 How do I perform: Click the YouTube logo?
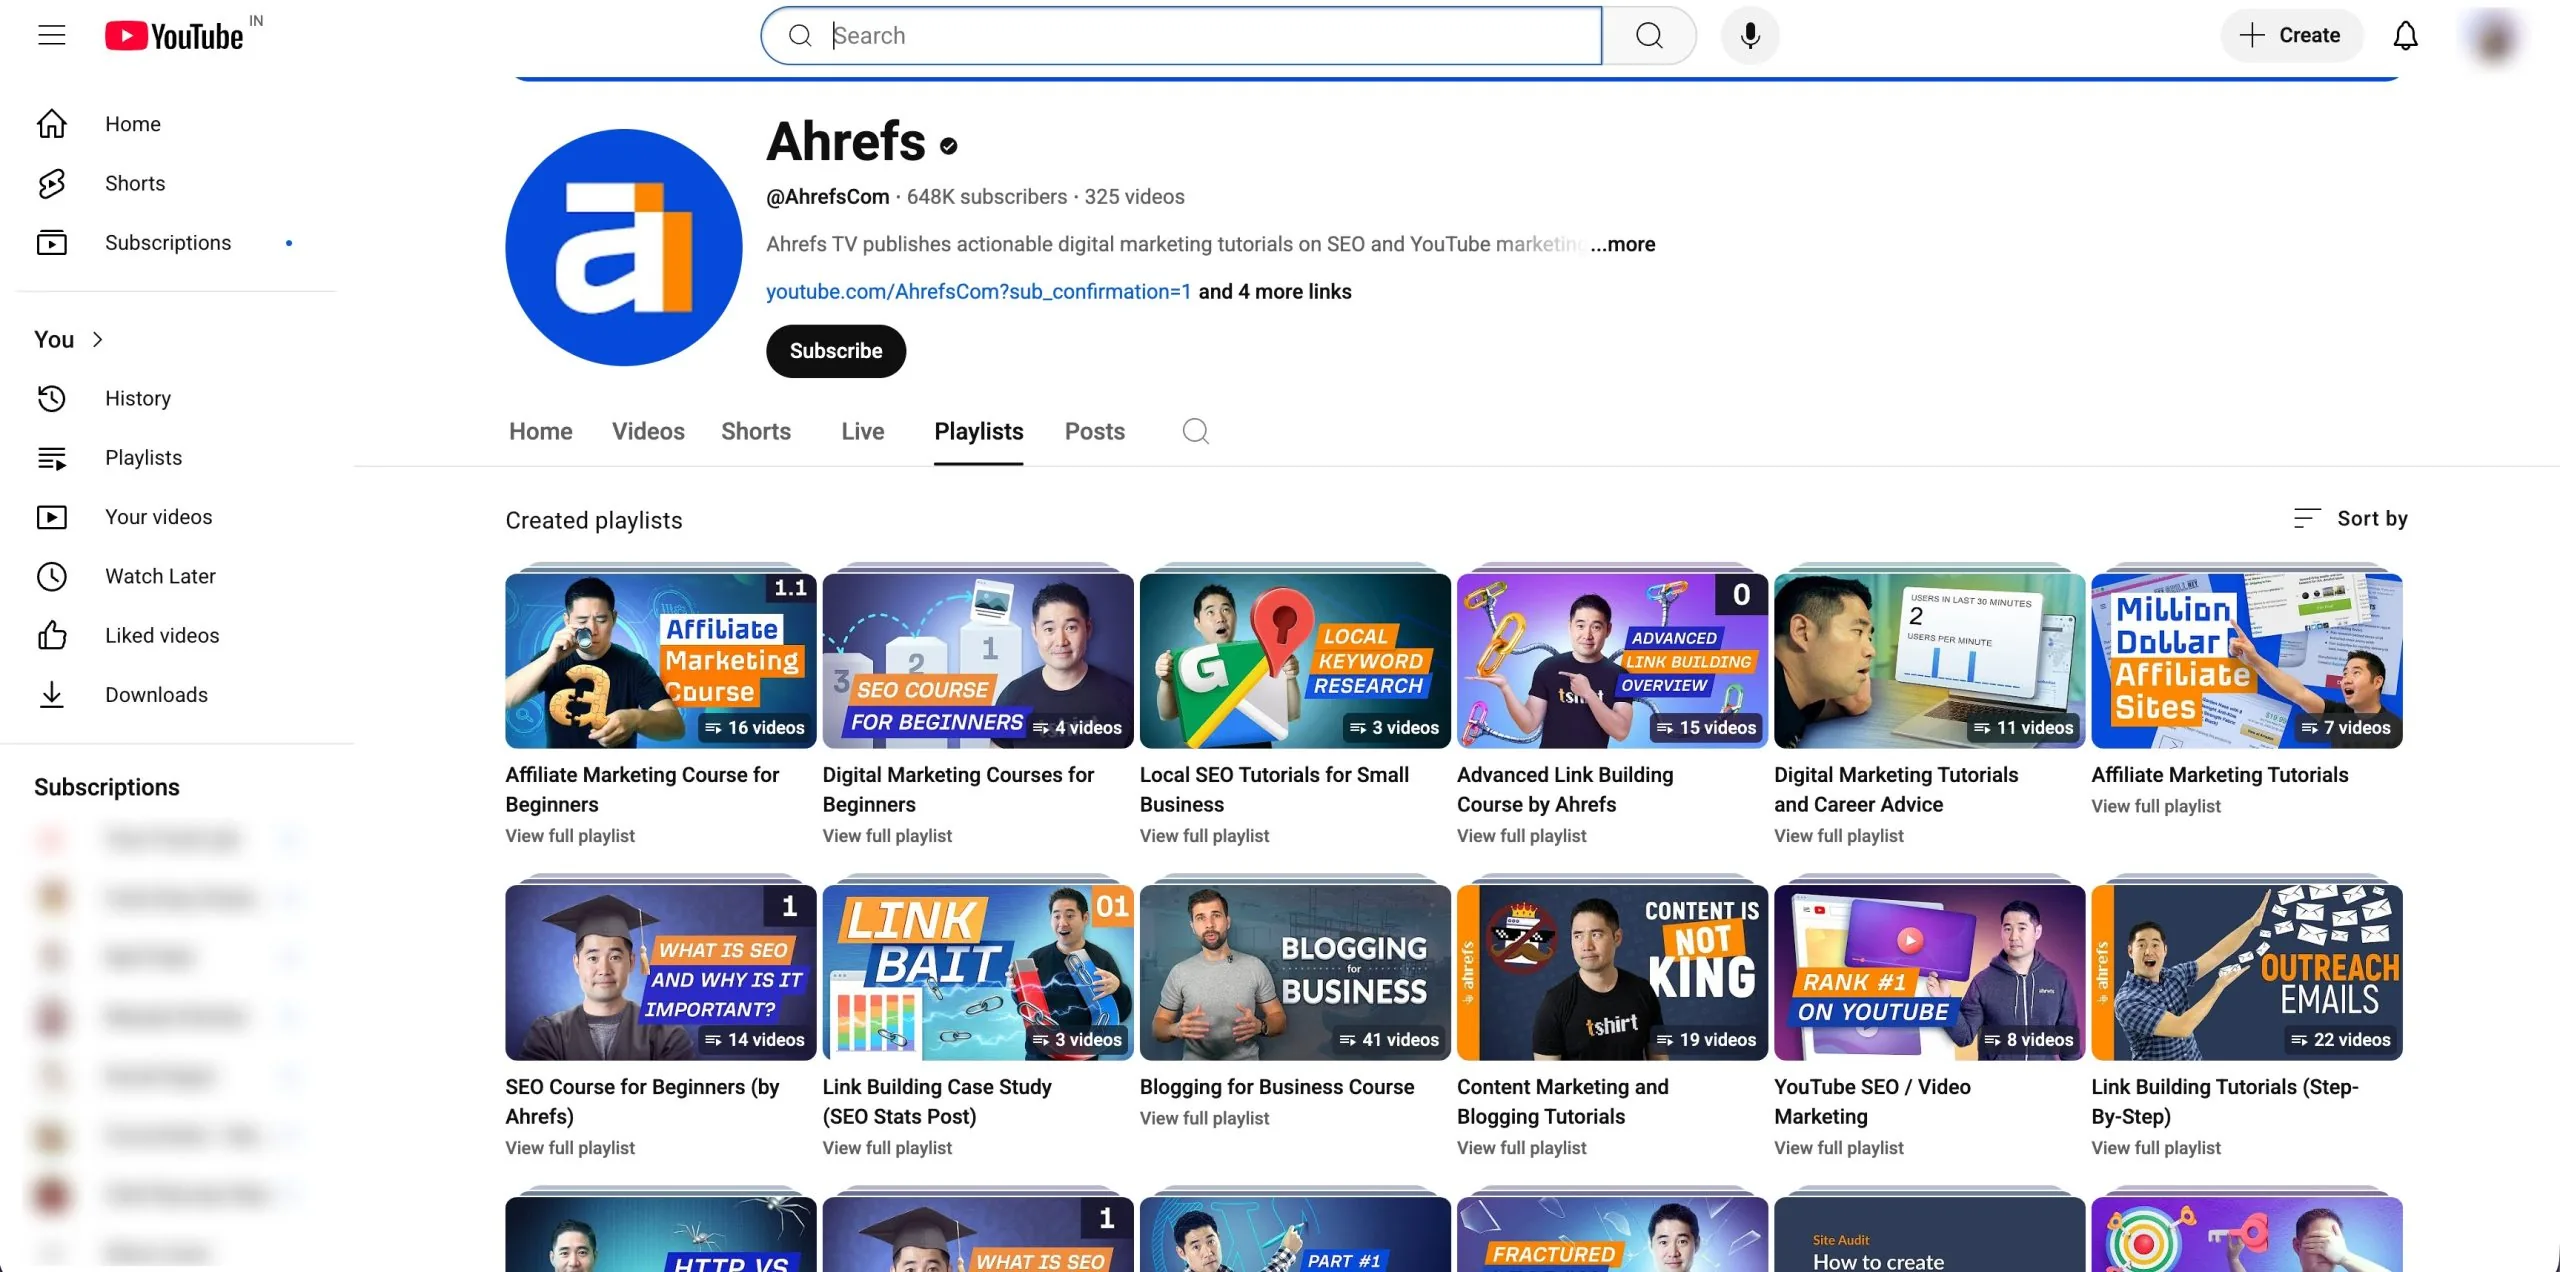(175, 33)
